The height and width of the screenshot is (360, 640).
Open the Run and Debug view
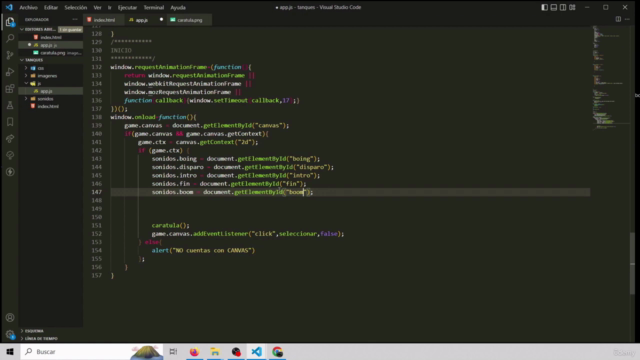pos(10,71)
